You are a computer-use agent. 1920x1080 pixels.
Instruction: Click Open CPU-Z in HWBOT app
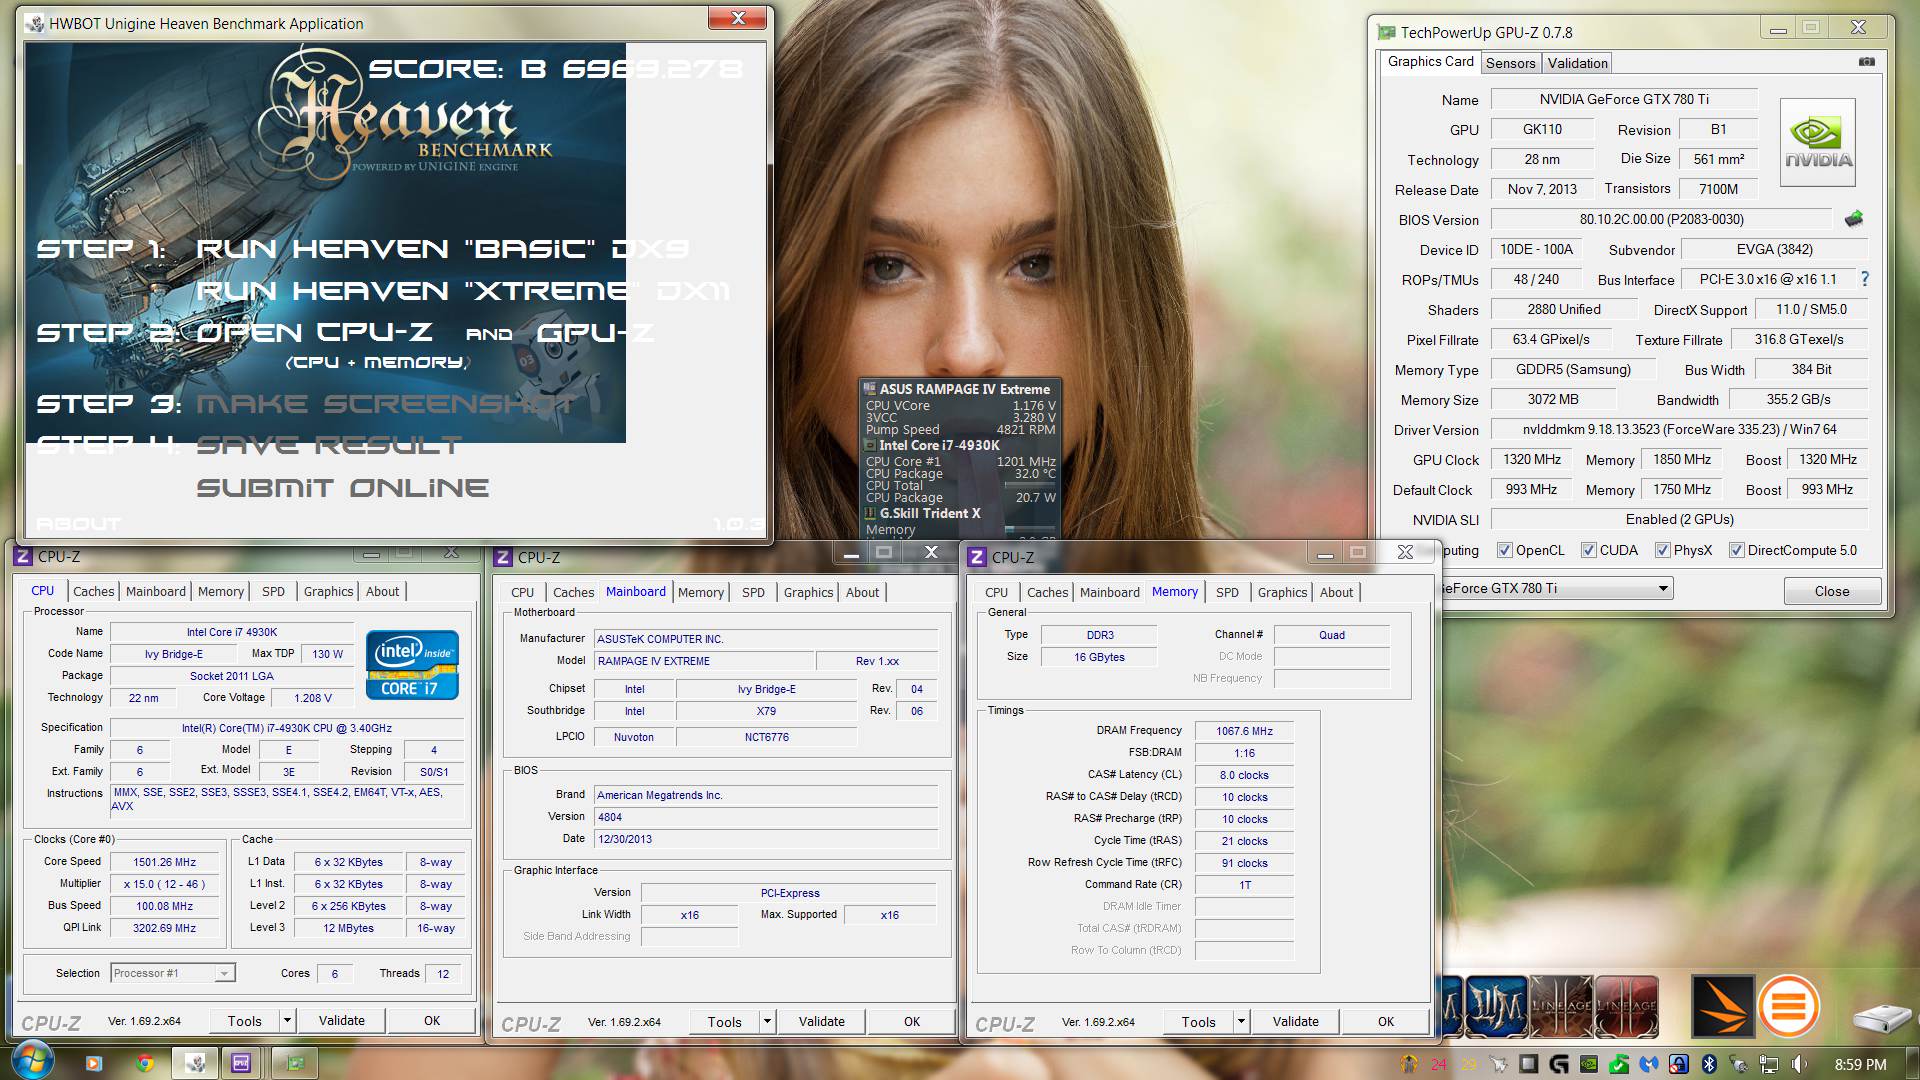(x=314, y=332)
